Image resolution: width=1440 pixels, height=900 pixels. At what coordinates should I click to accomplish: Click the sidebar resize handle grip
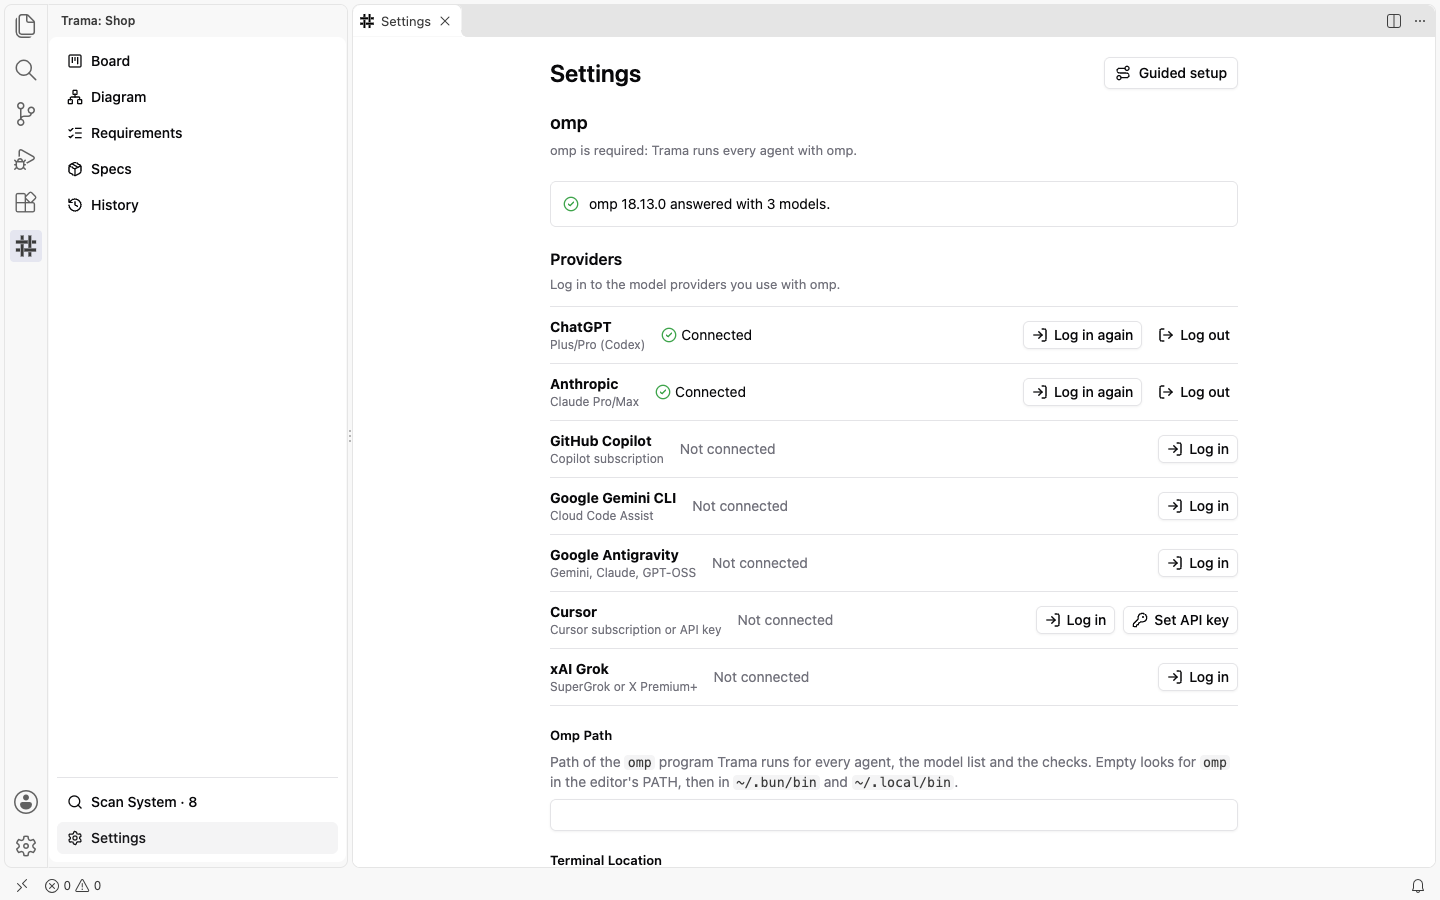point(350,436)
